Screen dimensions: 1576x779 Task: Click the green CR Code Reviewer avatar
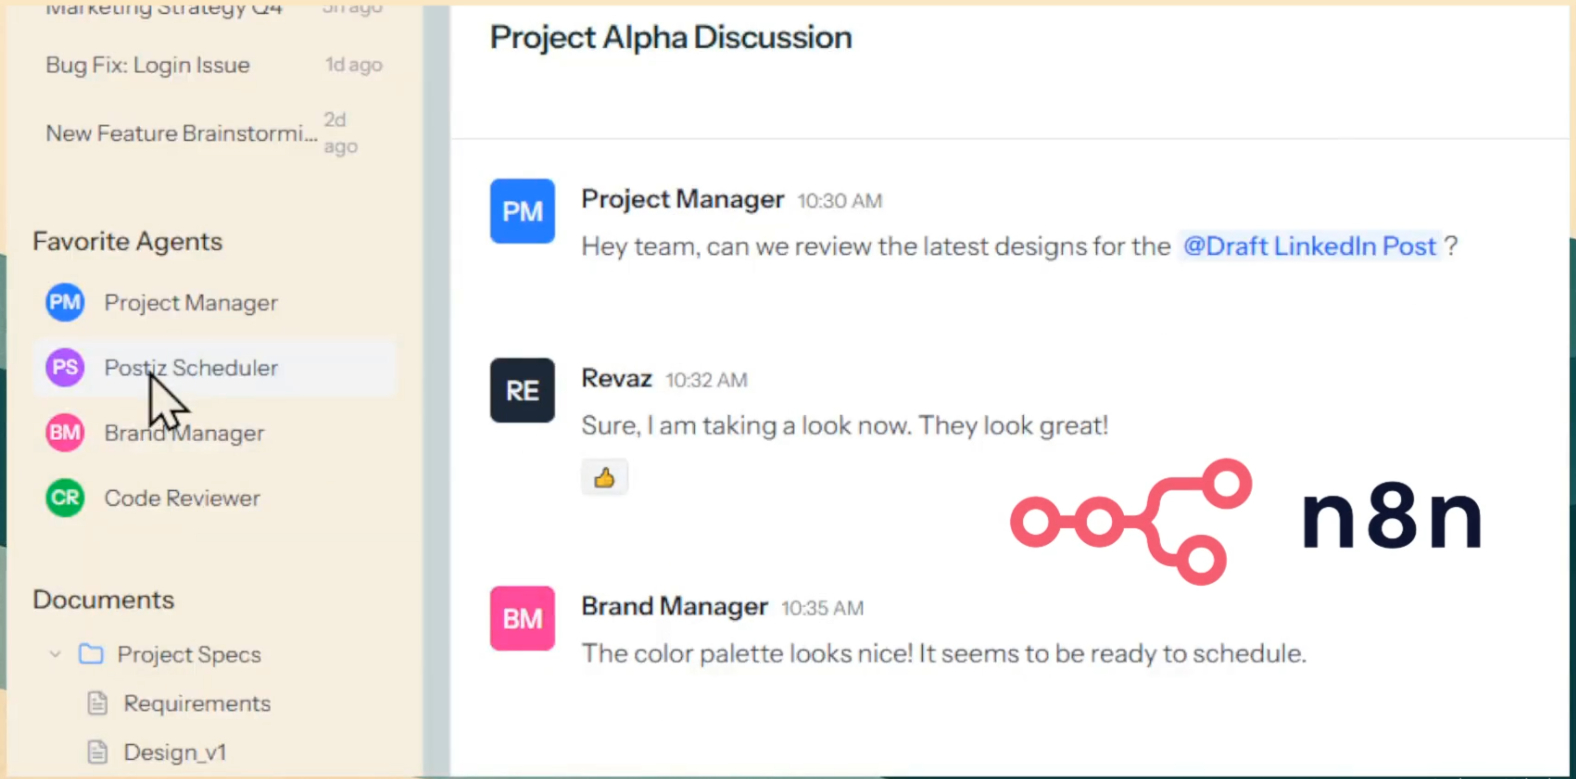click(65, 498)
